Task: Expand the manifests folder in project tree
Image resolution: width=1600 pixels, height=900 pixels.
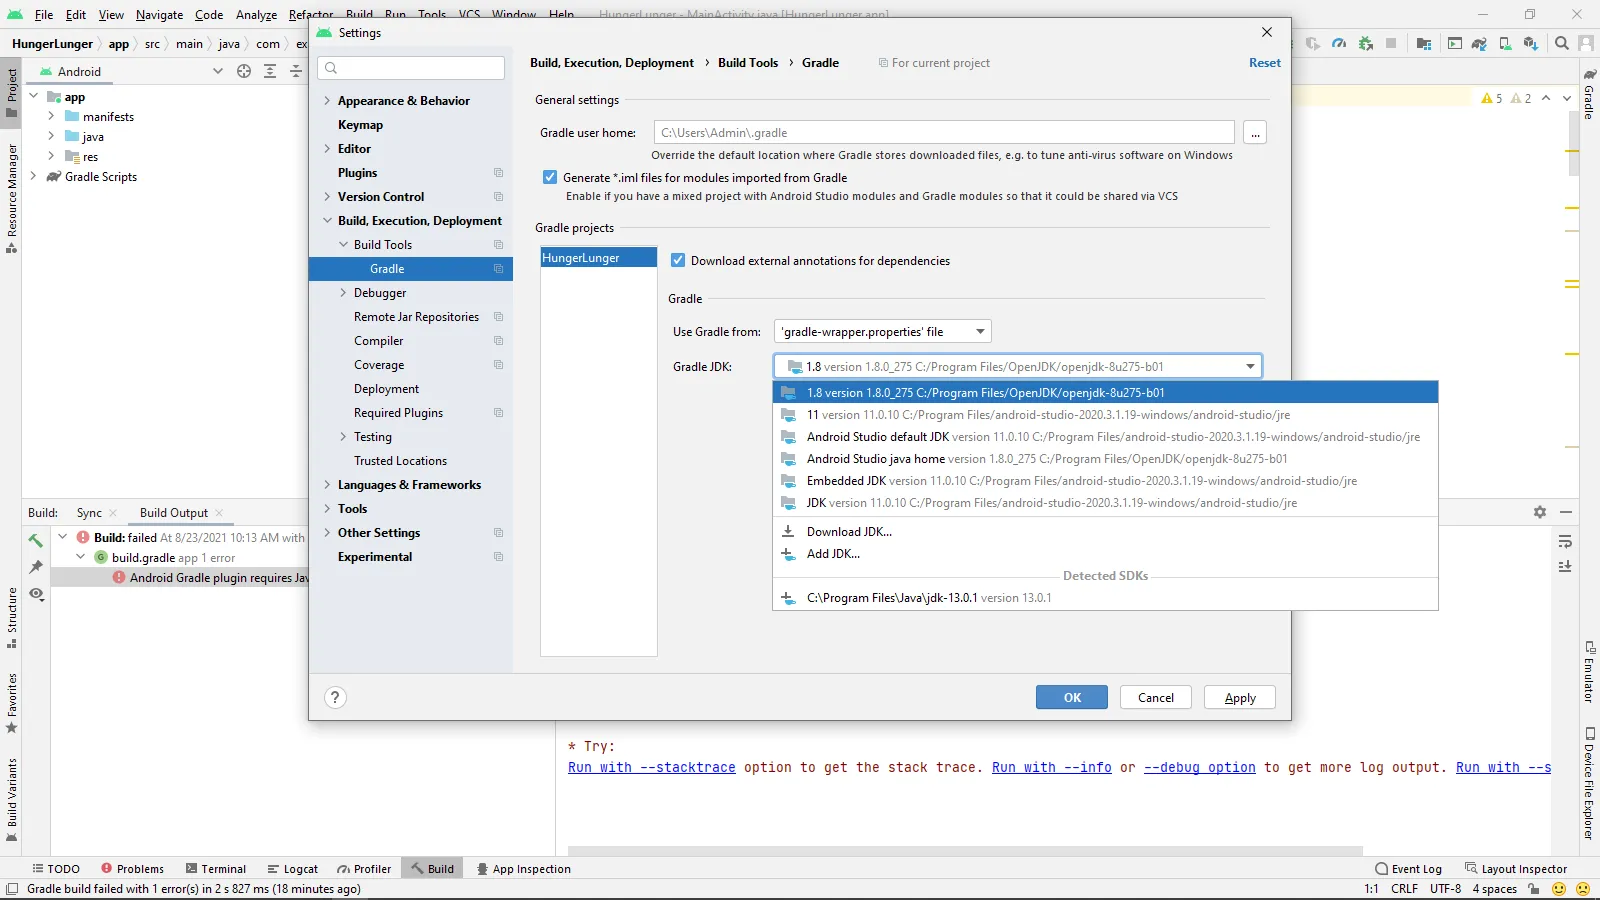Action: (x=51, y=116)
